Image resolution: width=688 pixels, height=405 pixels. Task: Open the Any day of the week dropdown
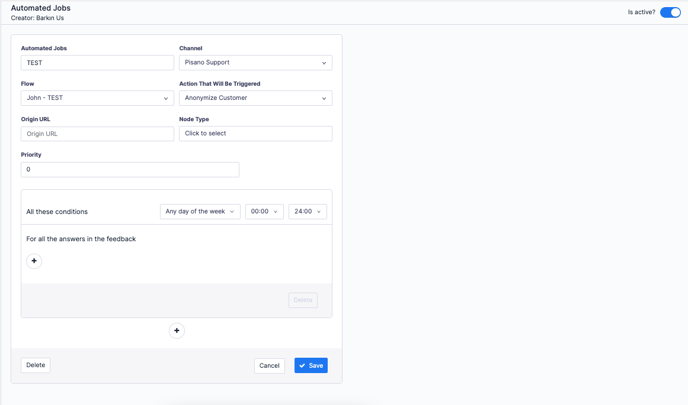click(200, 212)
